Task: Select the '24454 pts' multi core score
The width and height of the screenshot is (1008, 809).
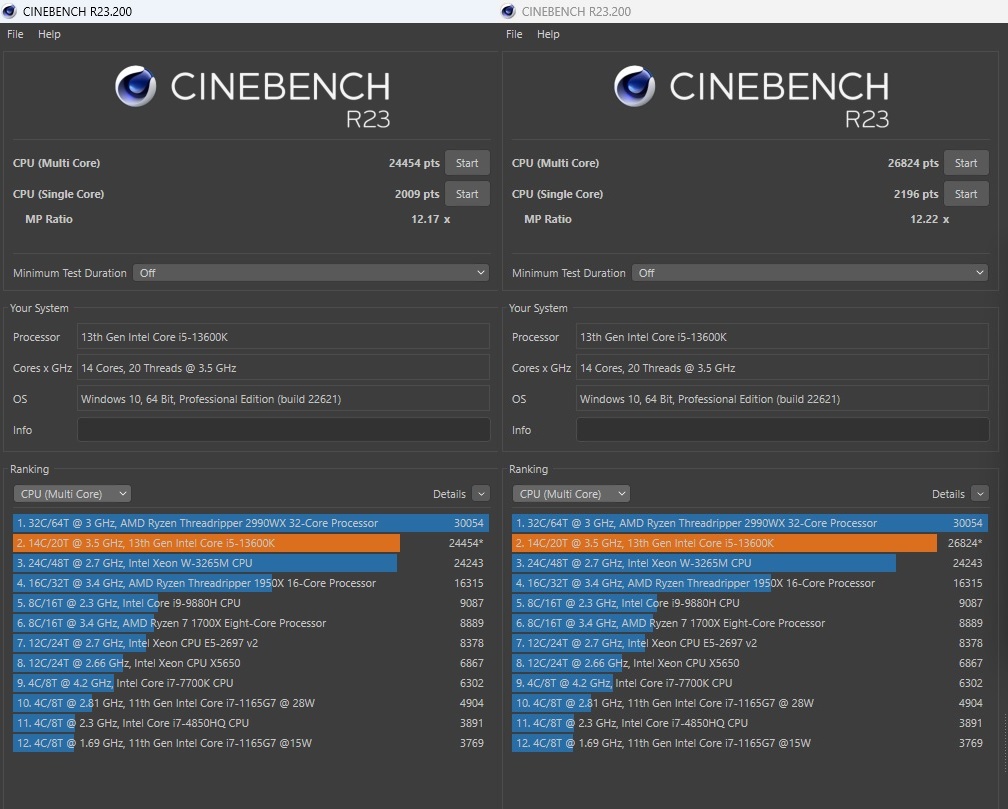Action: (414, 163)
